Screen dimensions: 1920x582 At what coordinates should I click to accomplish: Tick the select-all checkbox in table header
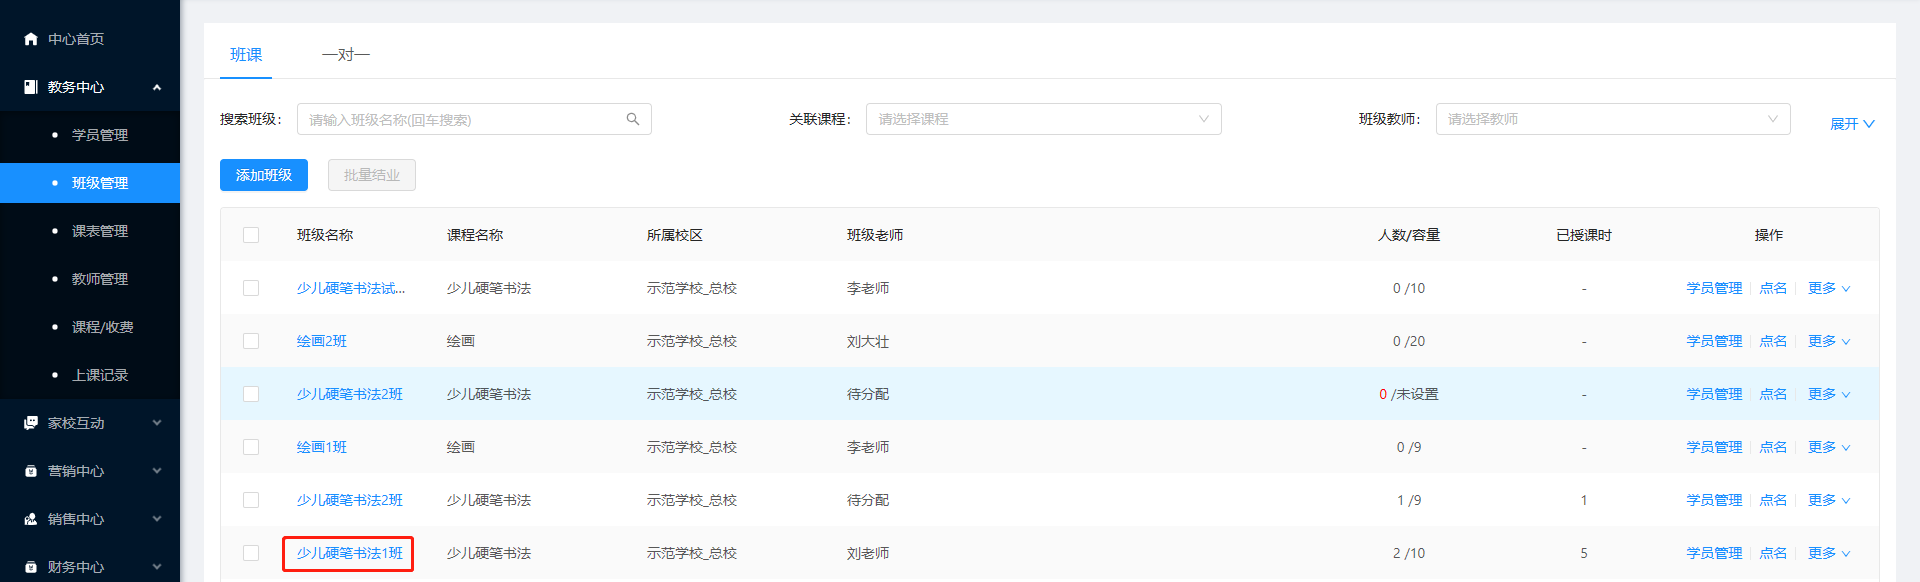point(251,235)
